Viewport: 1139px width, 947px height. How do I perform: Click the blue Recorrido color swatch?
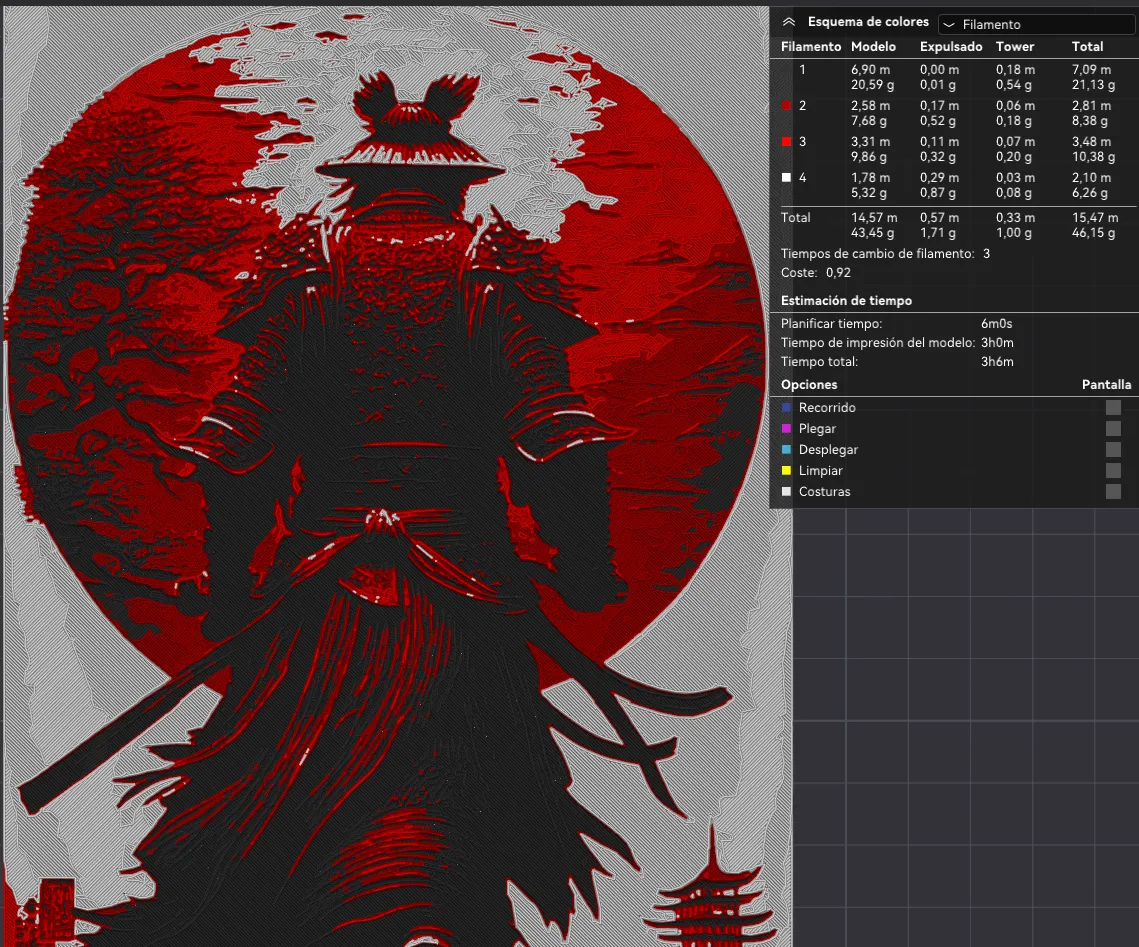(786, 407)
